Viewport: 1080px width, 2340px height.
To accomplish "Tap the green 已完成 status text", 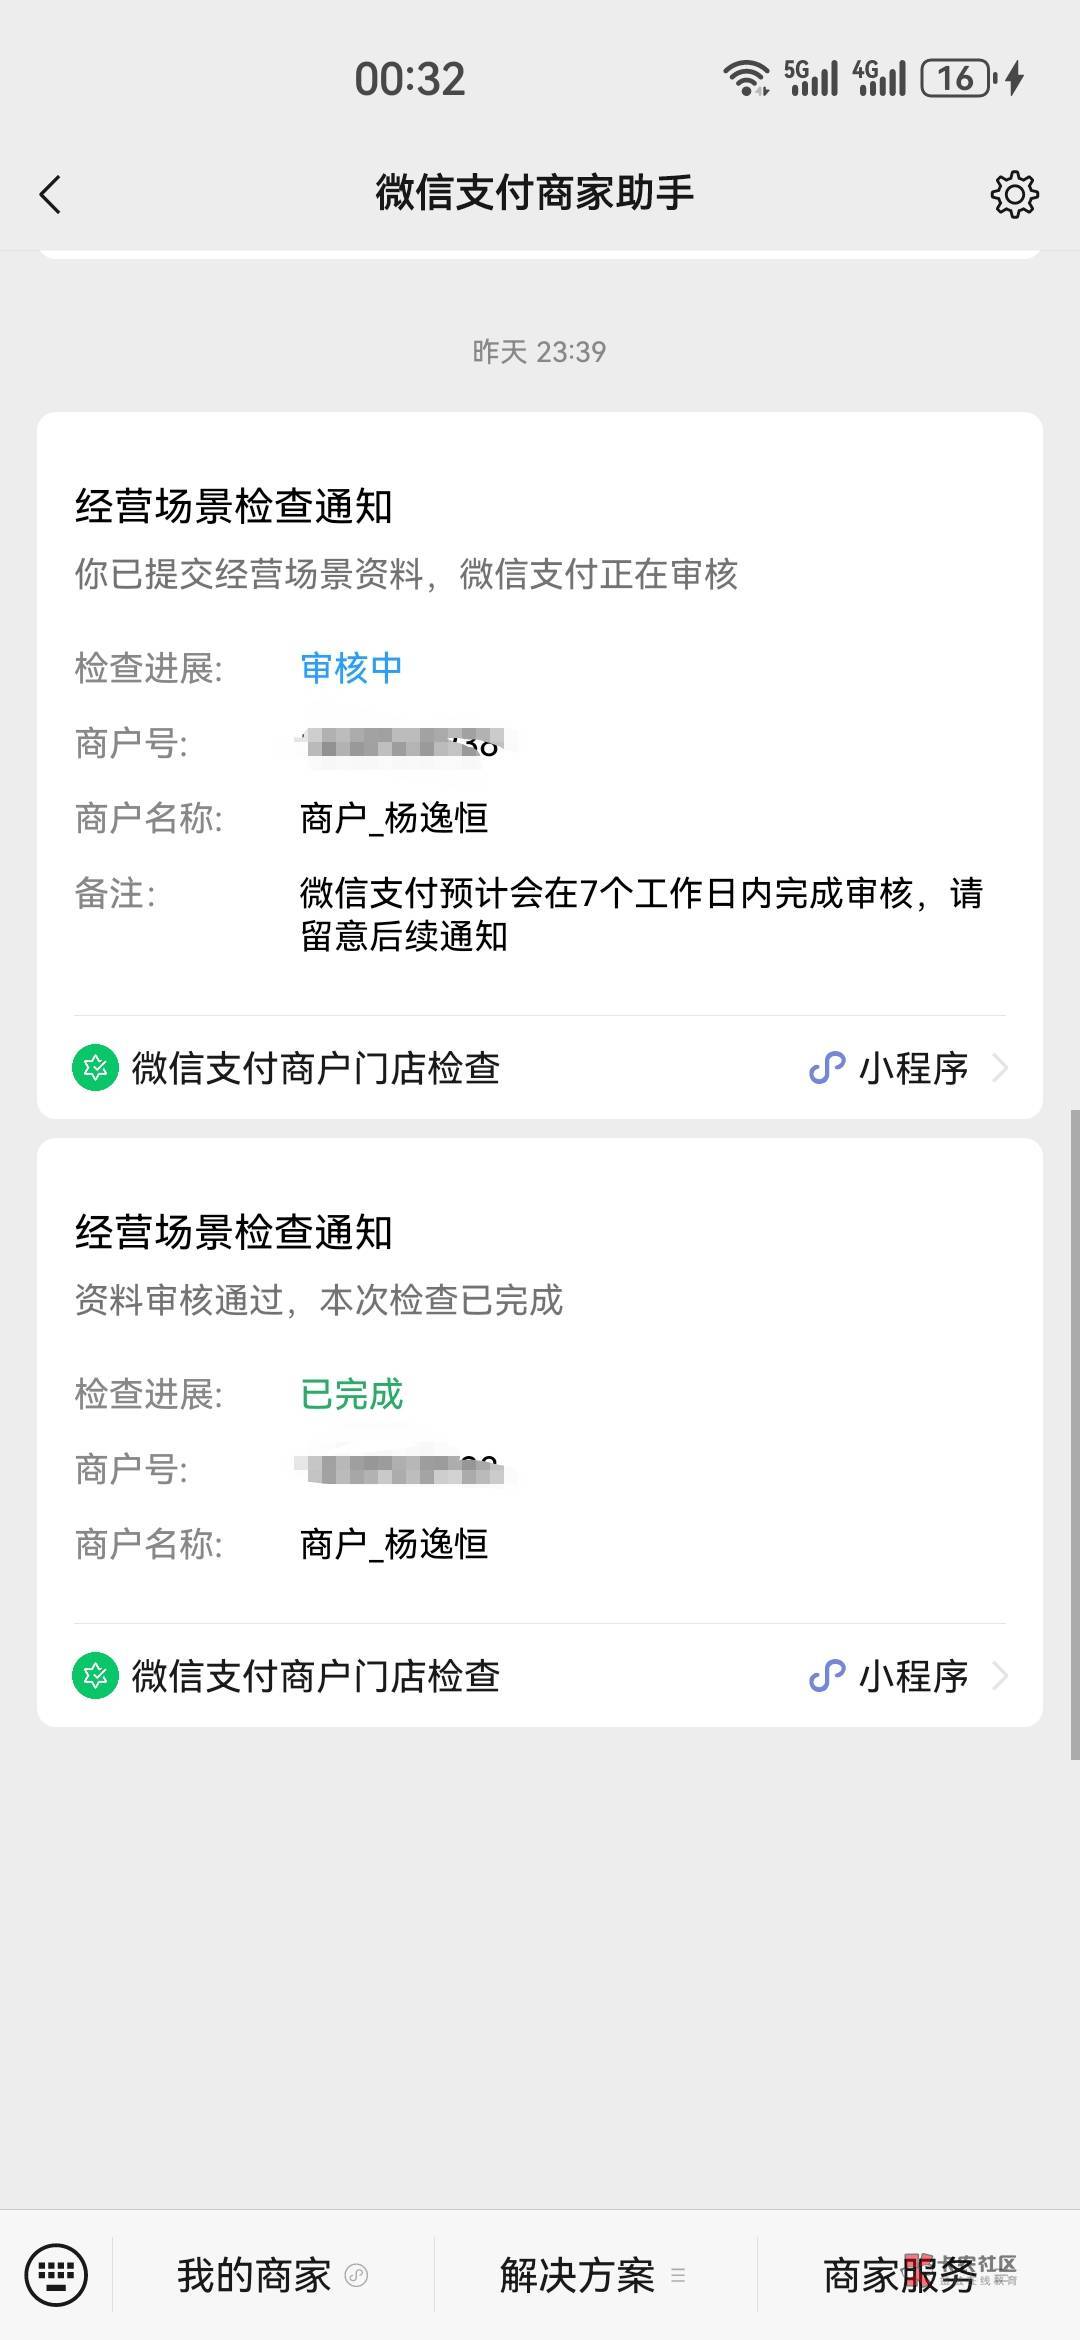I will [351, 1394].
